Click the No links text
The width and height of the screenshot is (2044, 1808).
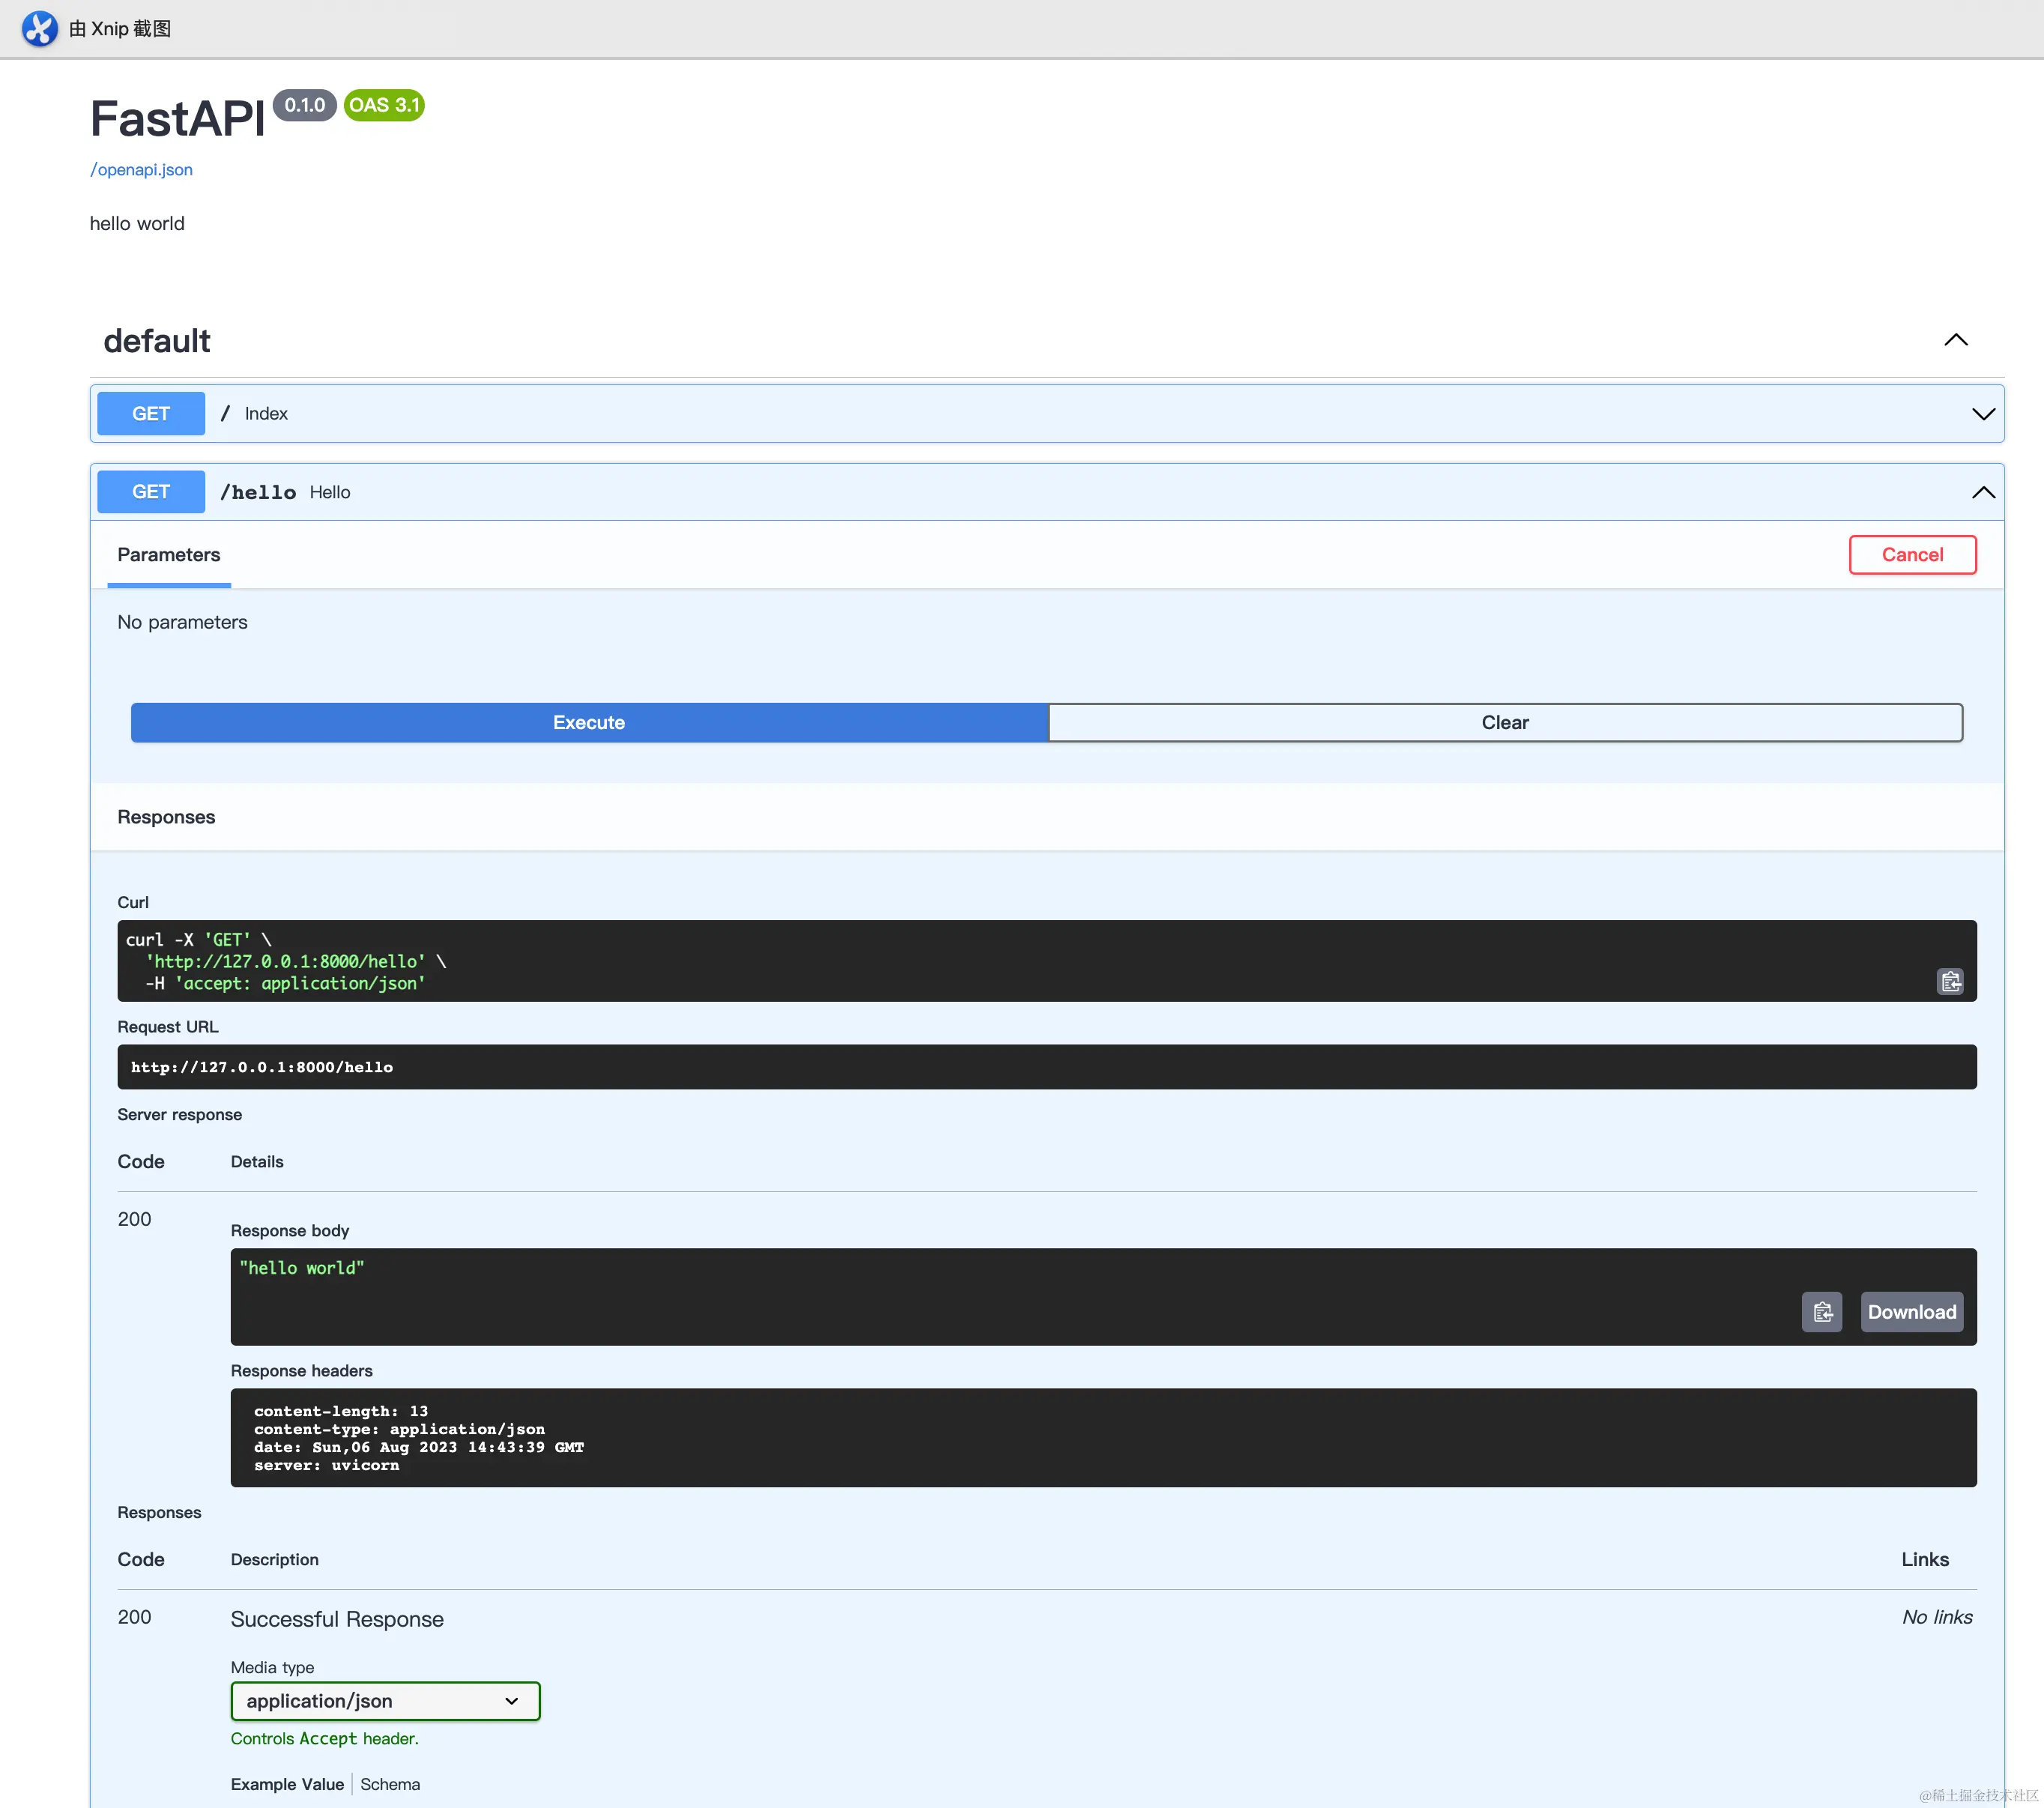[1937, 1616]
